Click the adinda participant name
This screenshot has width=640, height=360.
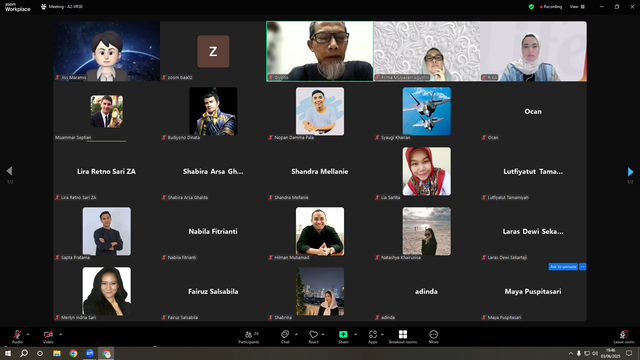tap(426, 291)
